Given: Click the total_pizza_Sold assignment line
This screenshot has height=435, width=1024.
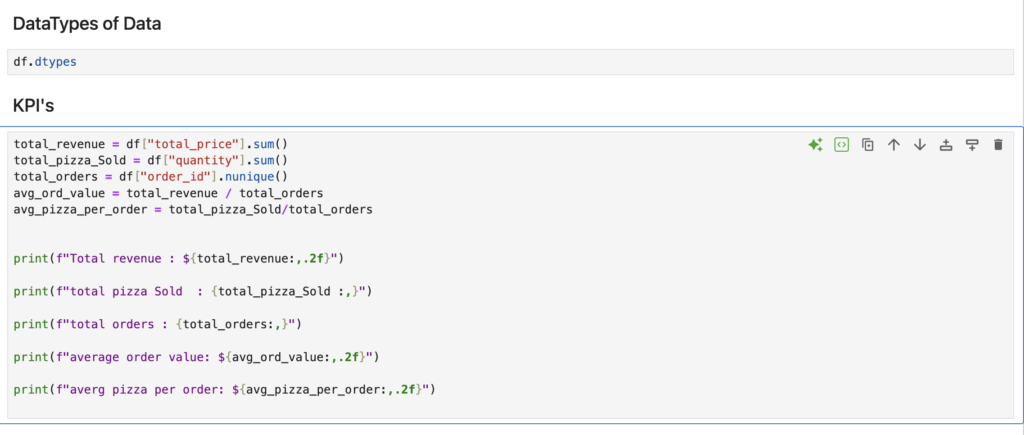Looking at the screenshot, I should click(150, 160).
